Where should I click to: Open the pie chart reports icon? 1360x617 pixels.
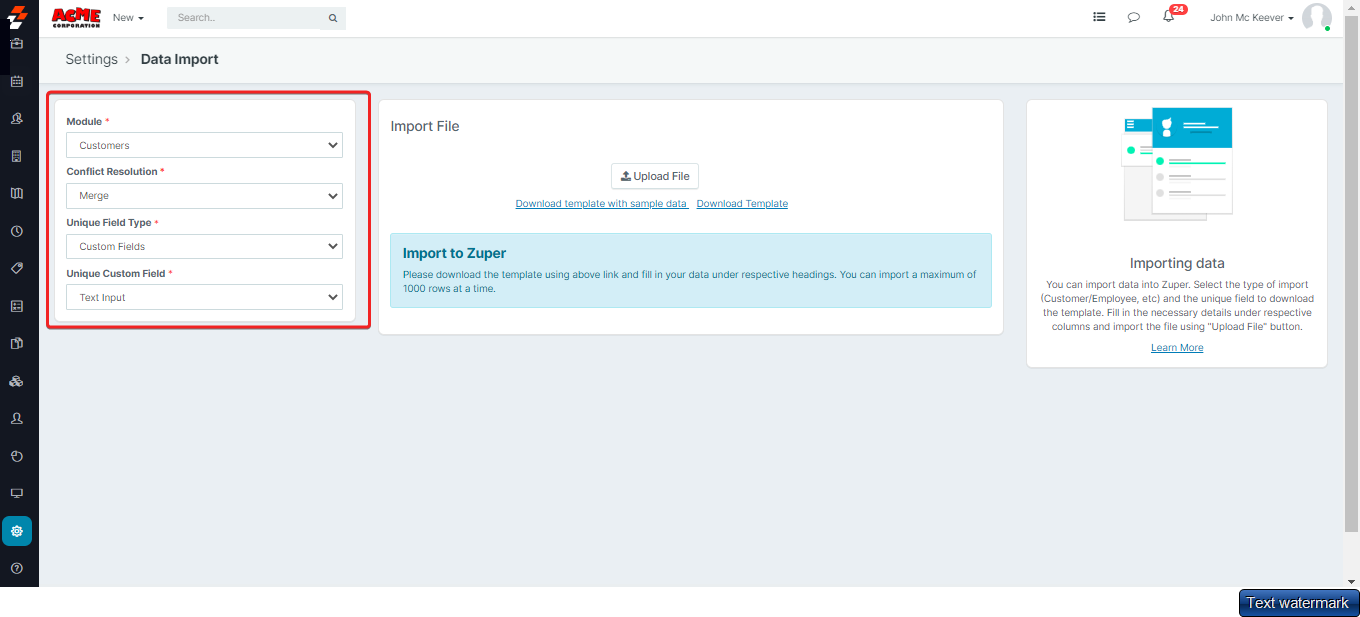17,456
